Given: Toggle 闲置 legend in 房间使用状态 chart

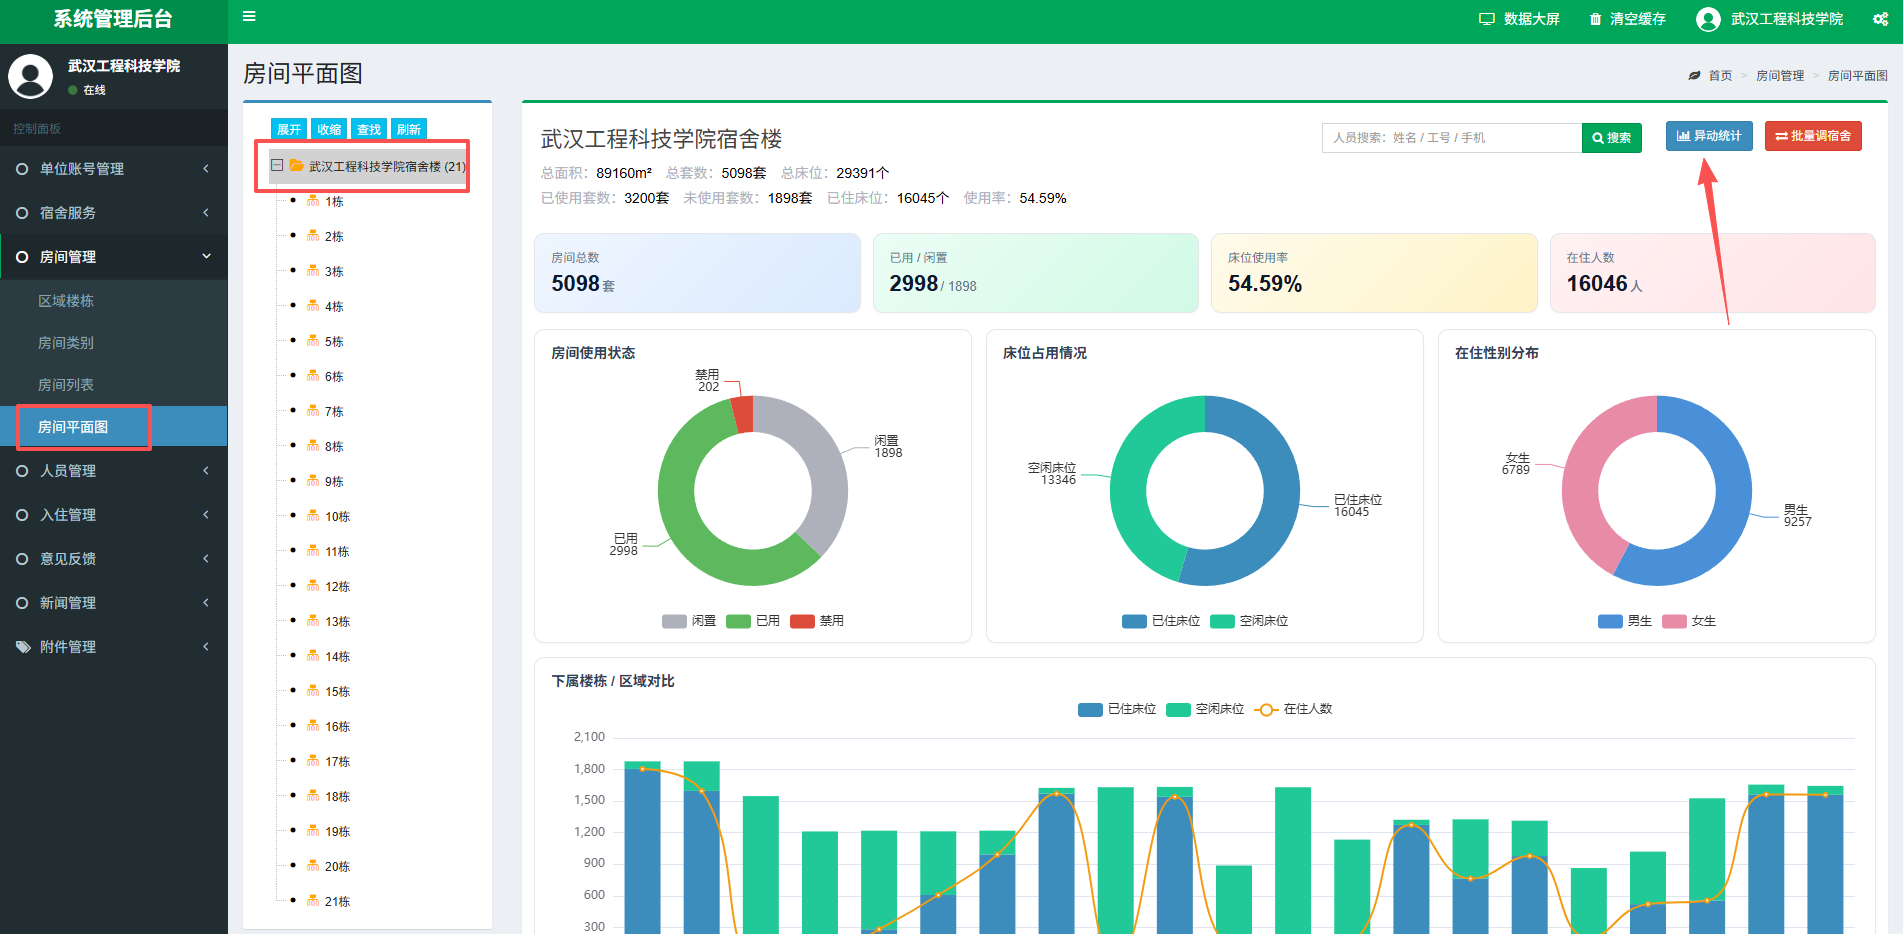Looking at the screenshot, I should (689, 621).
